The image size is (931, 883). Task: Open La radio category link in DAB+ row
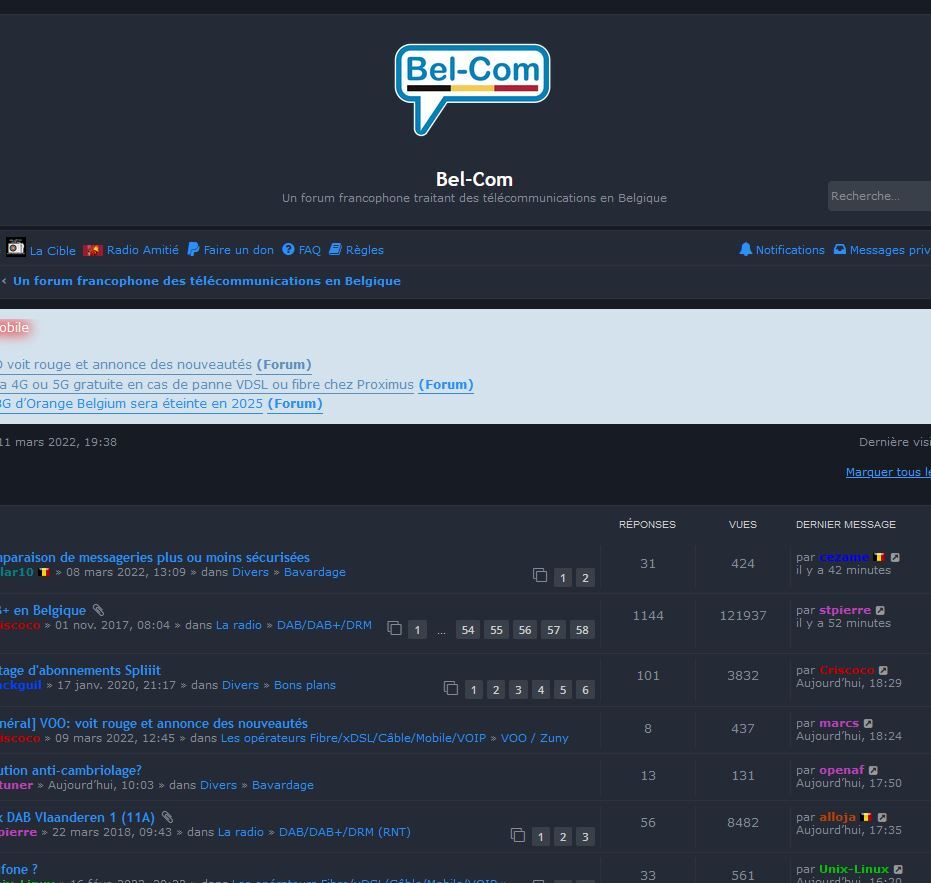coord(239,625)
